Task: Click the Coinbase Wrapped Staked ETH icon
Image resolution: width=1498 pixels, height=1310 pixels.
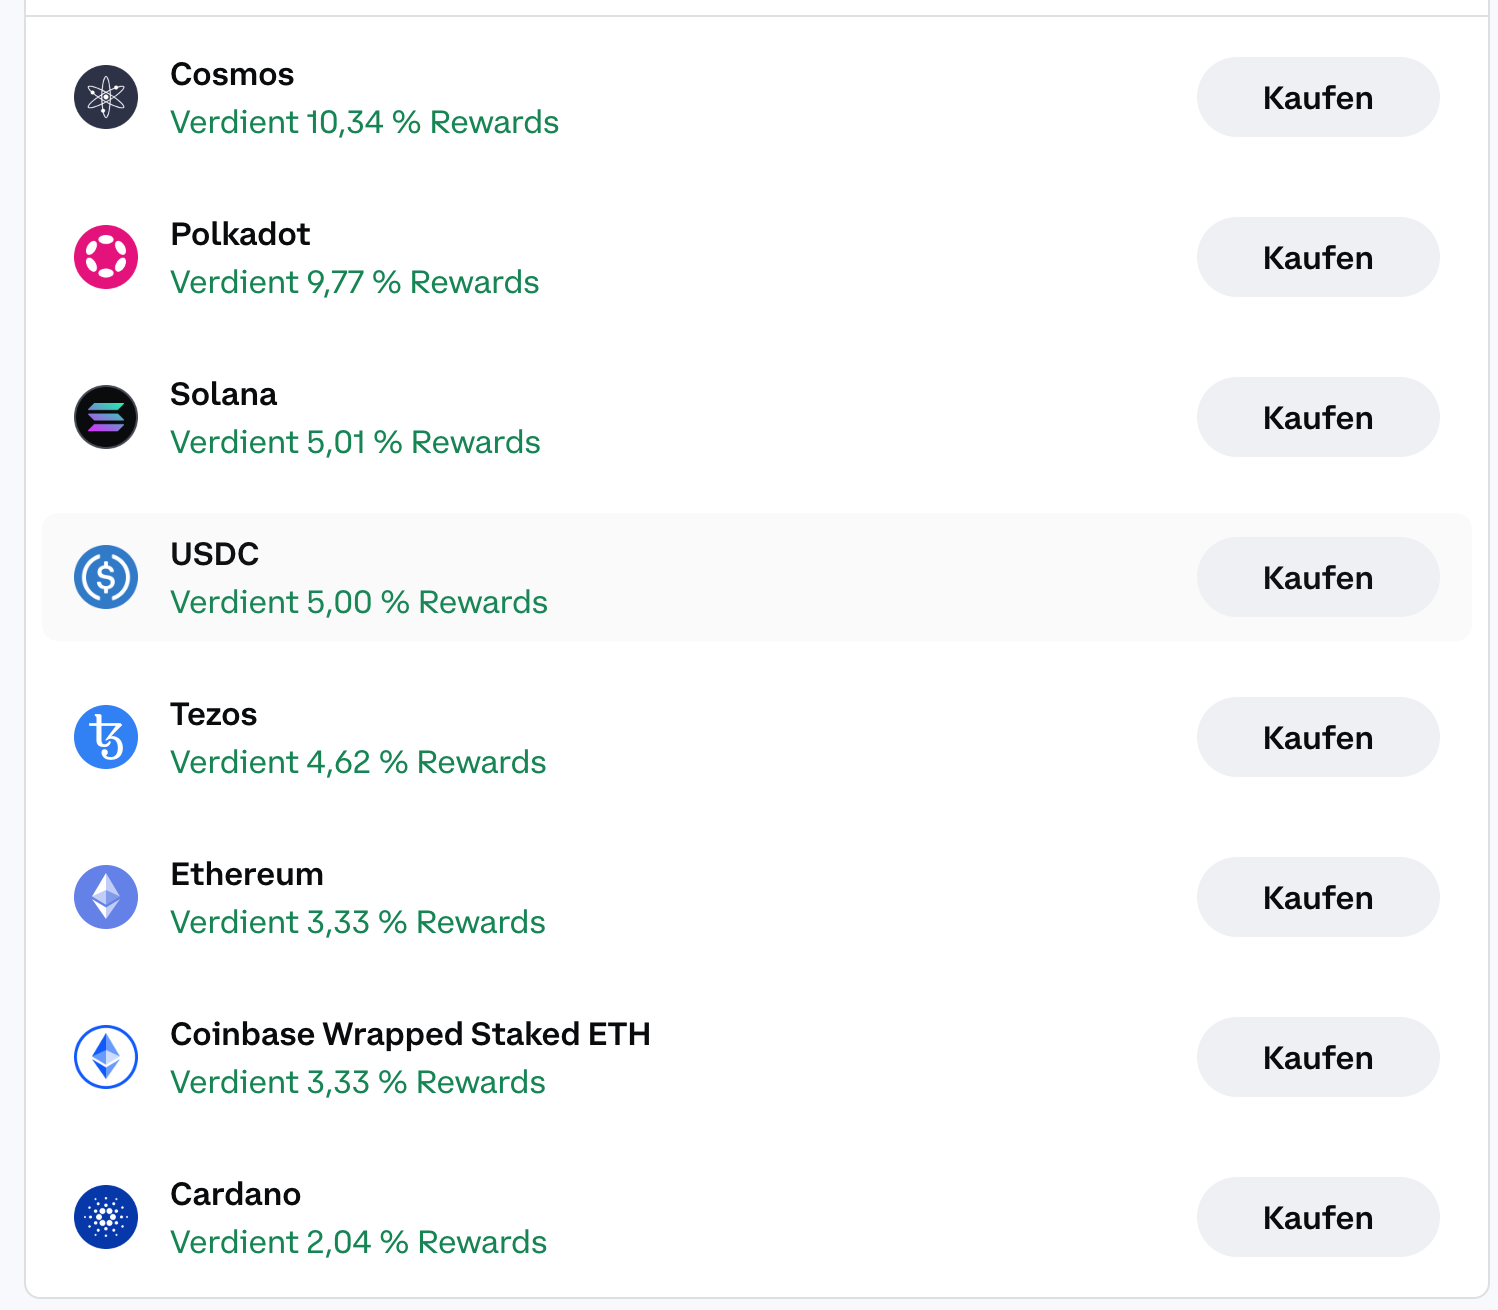Action: tap(106, 1057)
